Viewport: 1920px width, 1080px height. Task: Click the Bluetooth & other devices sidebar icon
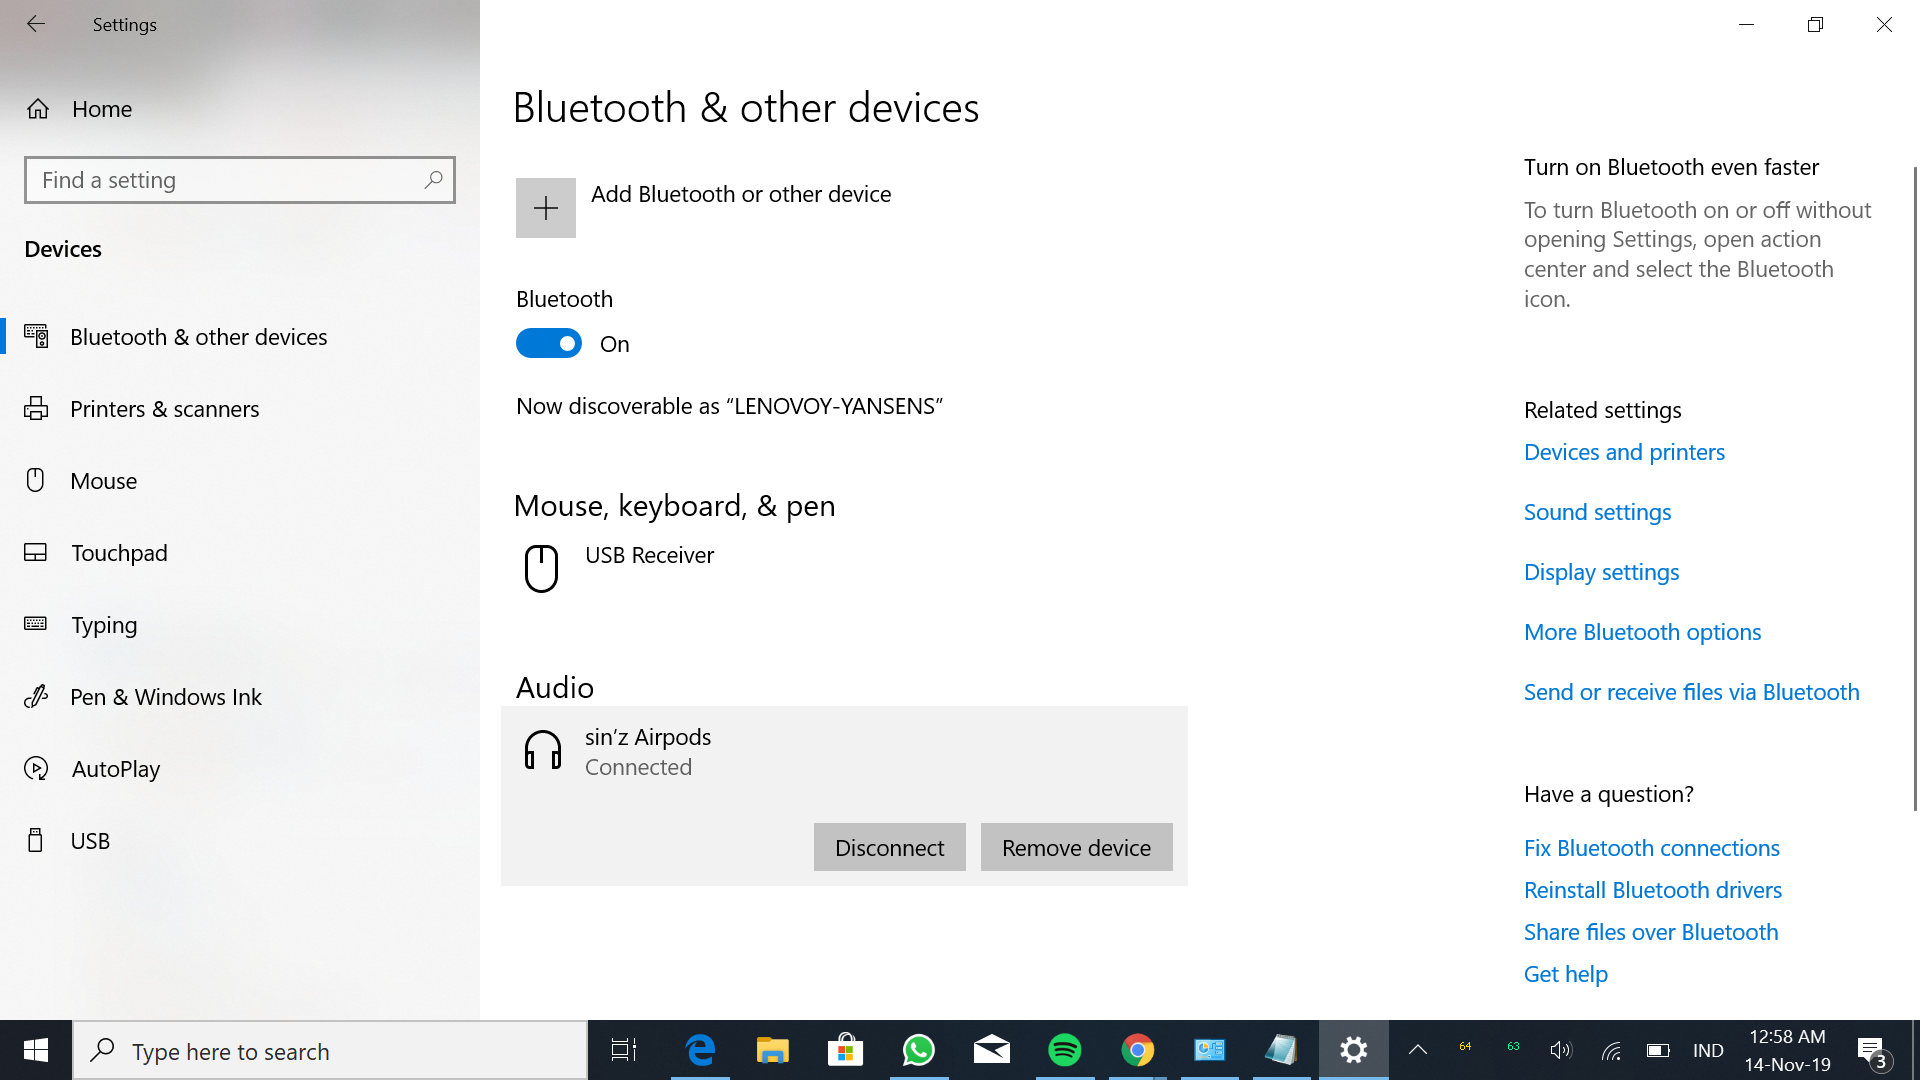tap(36, 336)
